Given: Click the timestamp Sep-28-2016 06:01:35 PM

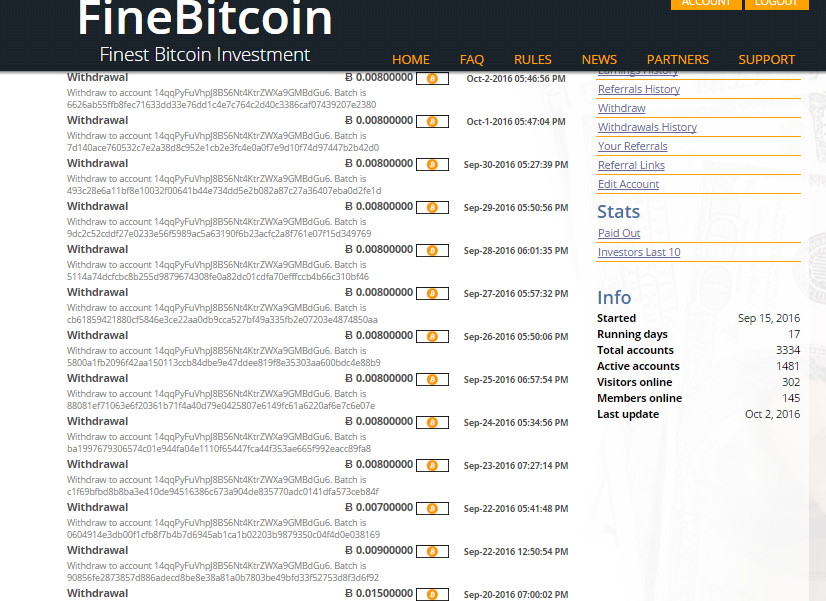Looking at the screenshot, I should click(x=516, y=251).
